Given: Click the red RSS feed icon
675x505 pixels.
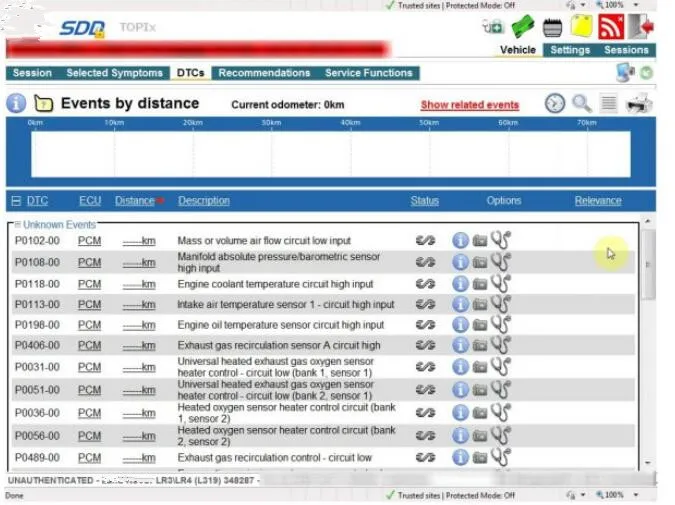Looking at the screenshot, I should pyautogui.click(x=611, y=26).
